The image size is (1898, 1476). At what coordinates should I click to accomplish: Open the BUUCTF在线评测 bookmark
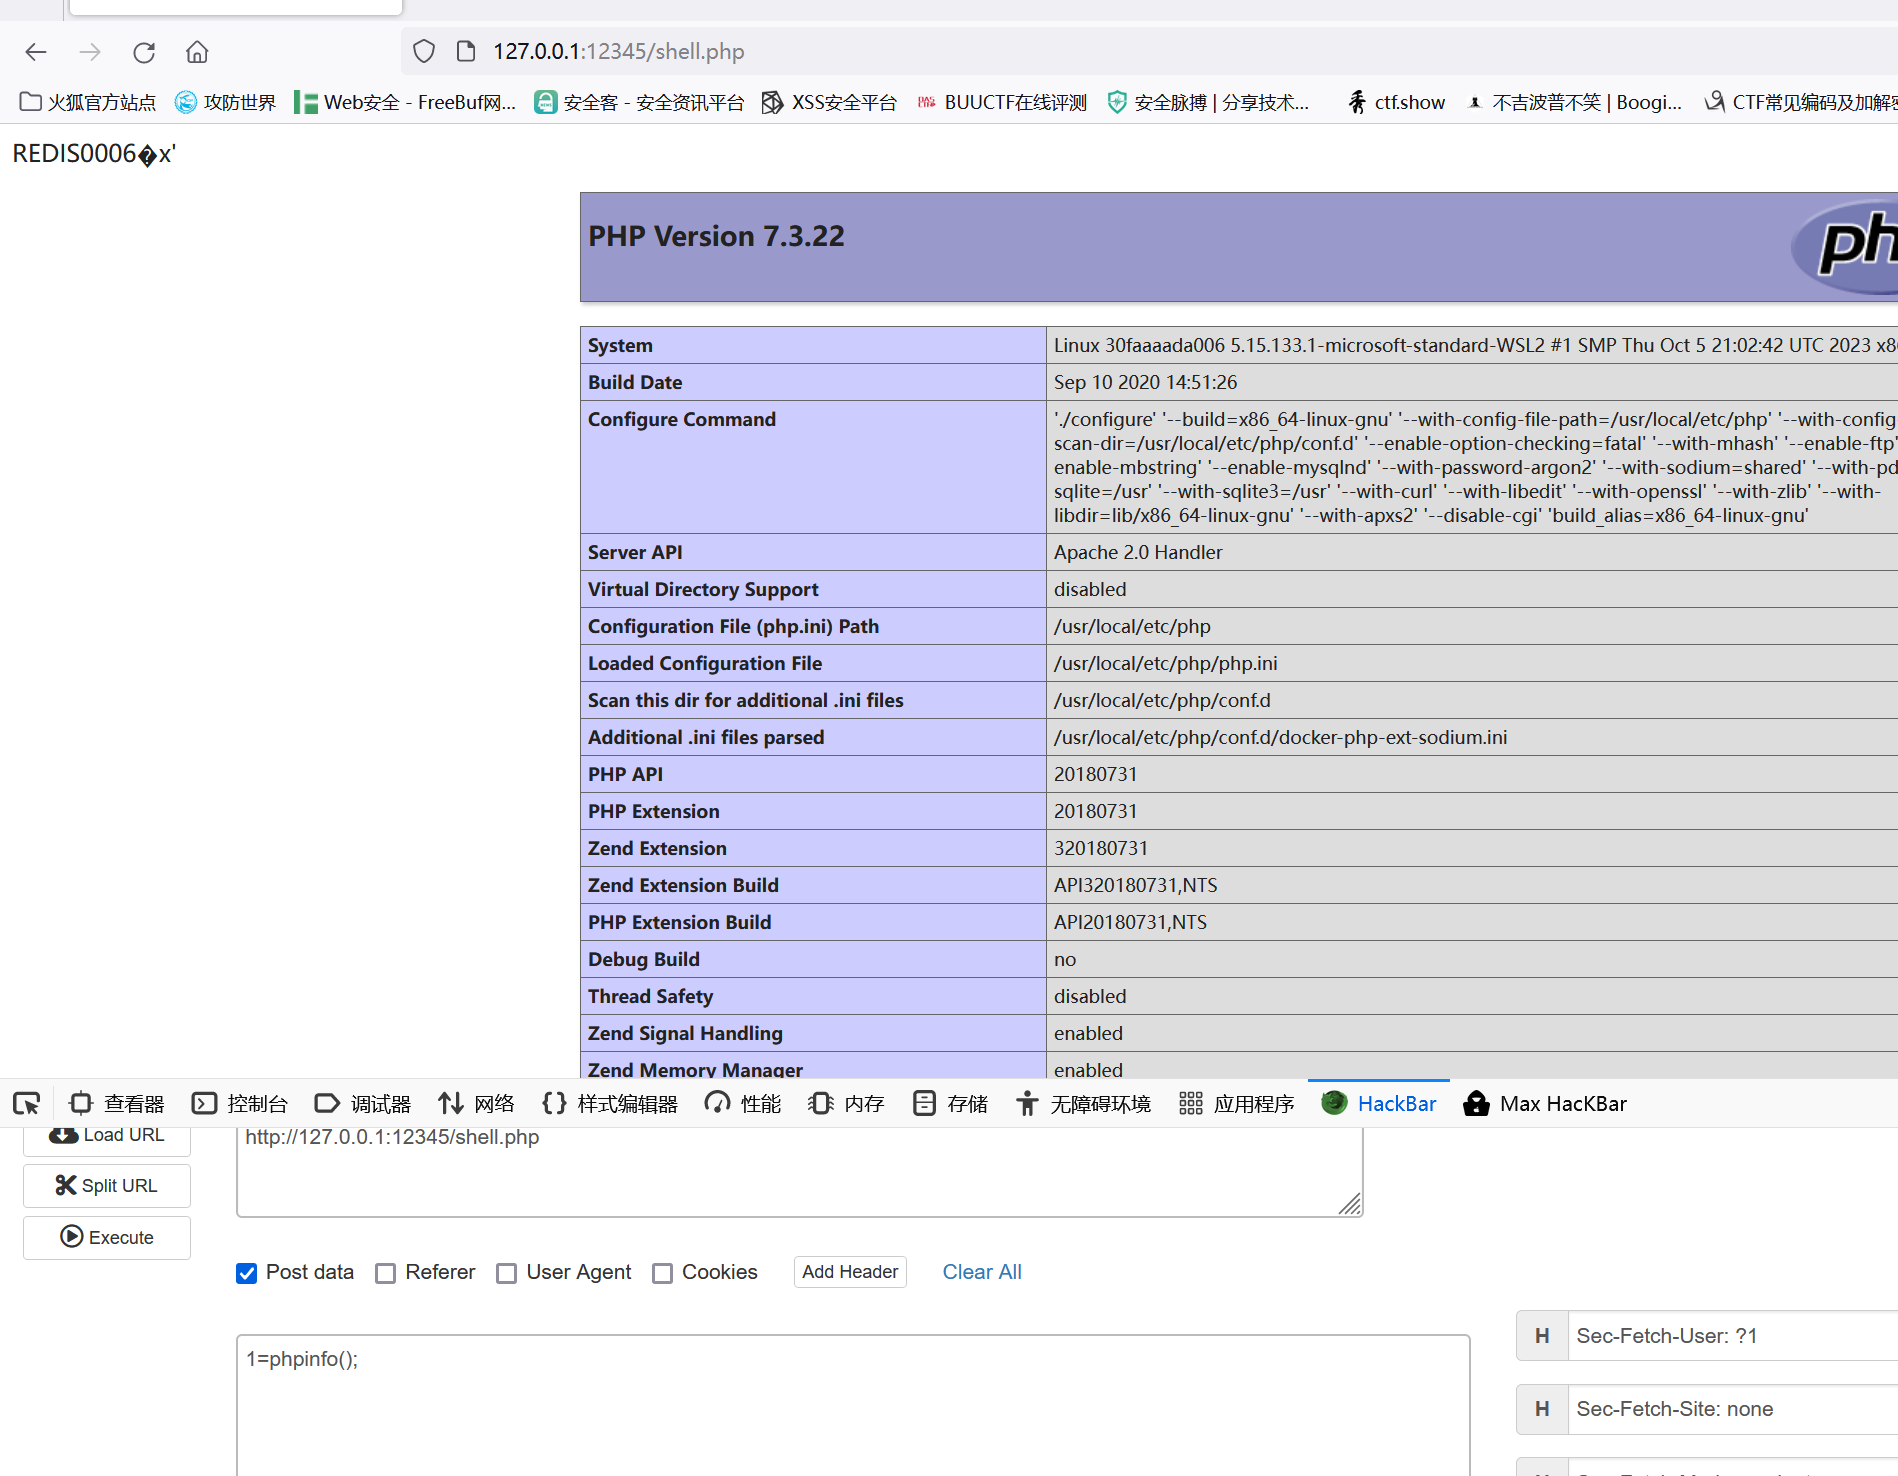[x=1002, y=102]
